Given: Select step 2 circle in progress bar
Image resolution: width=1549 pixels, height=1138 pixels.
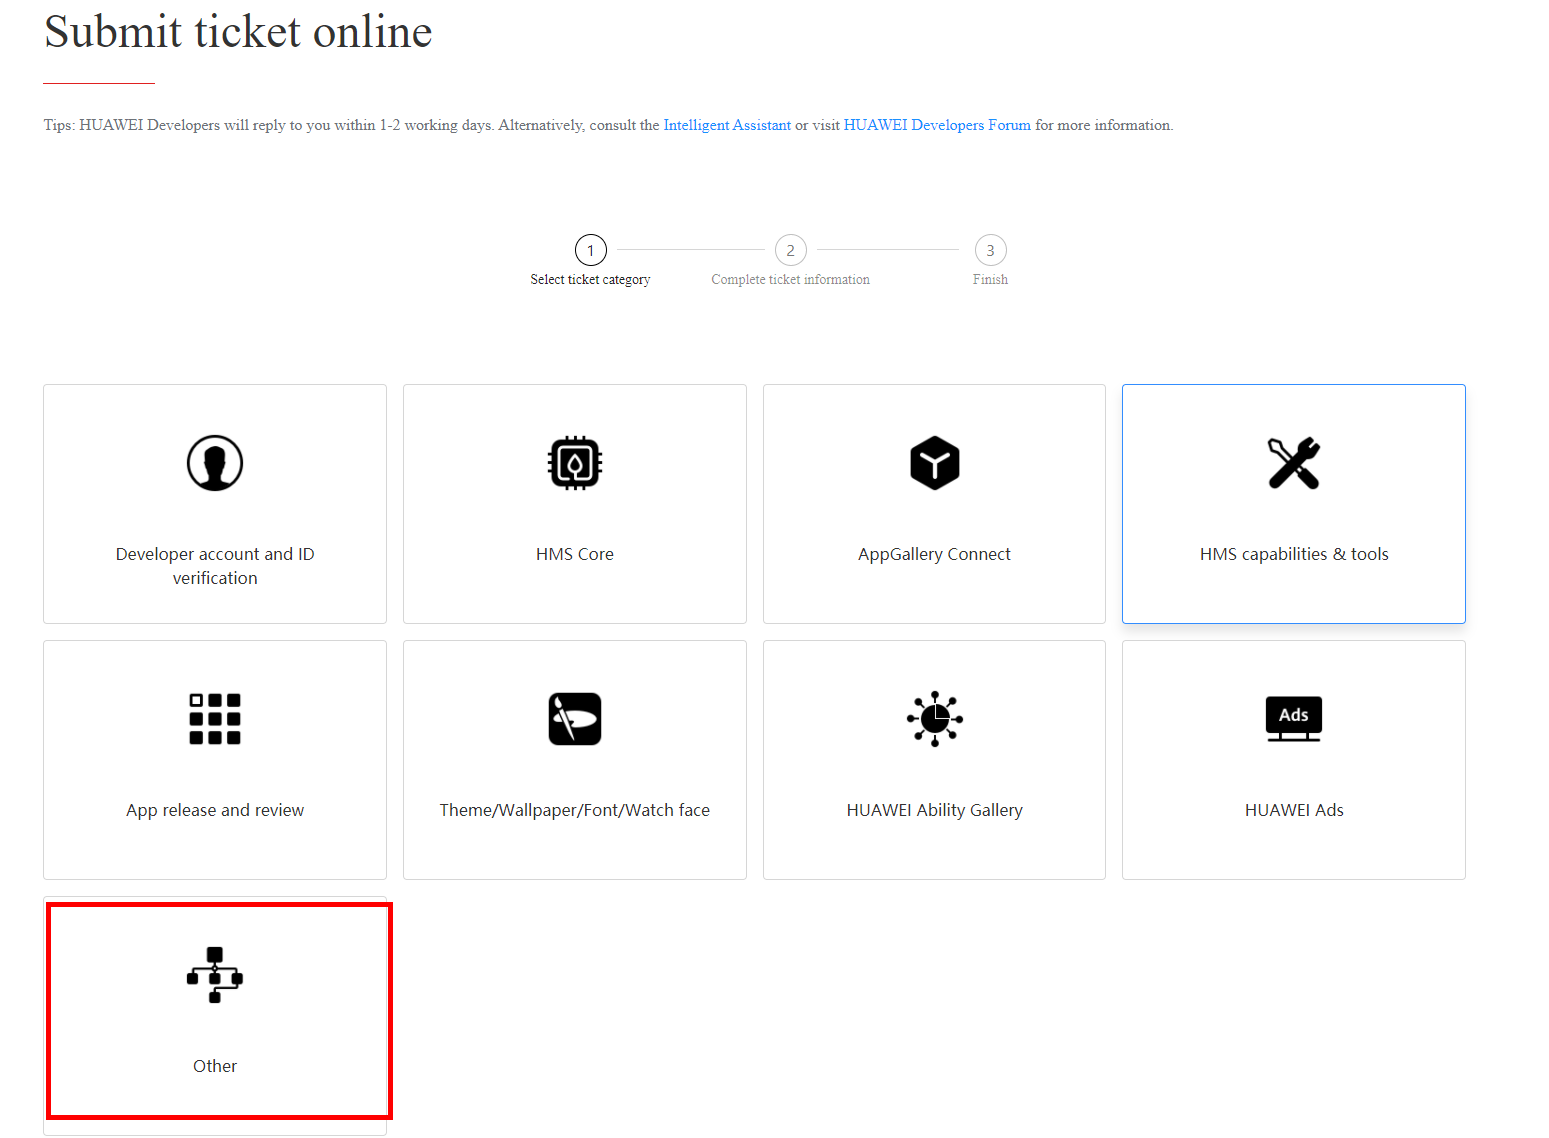Looking at the screenshot, I should (791, 250).
